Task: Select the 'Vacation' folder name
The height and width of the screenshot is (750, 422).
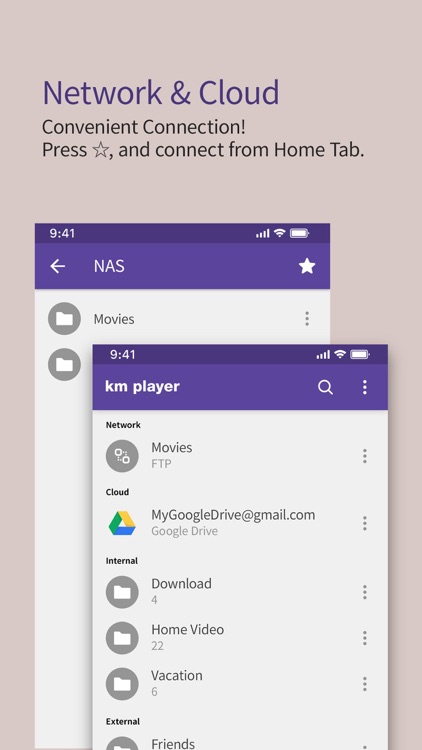Action: click(177, 675)
